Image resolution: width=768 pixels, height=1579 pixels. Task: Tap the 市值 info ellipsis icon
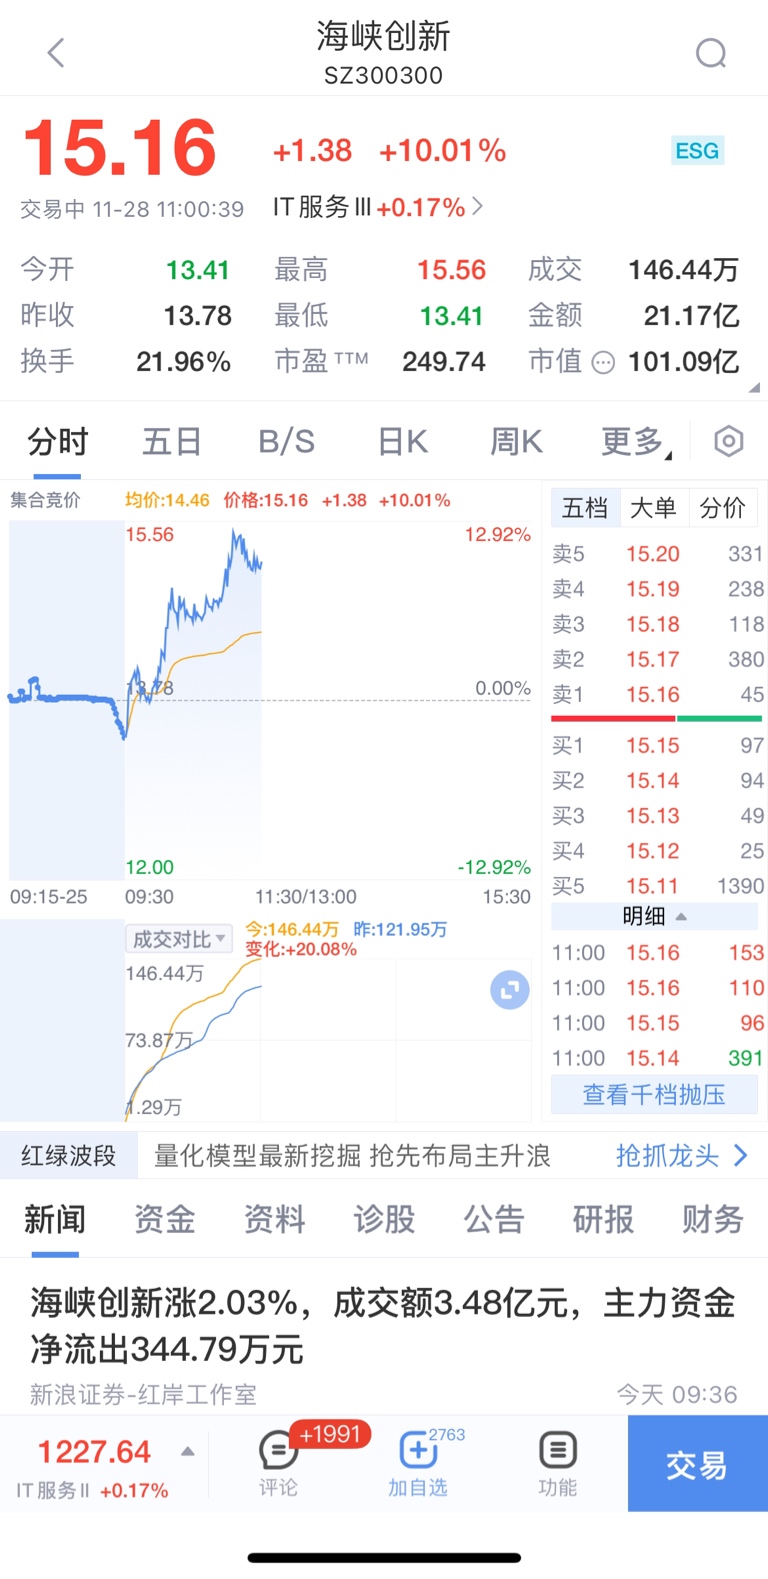point(603,363)
